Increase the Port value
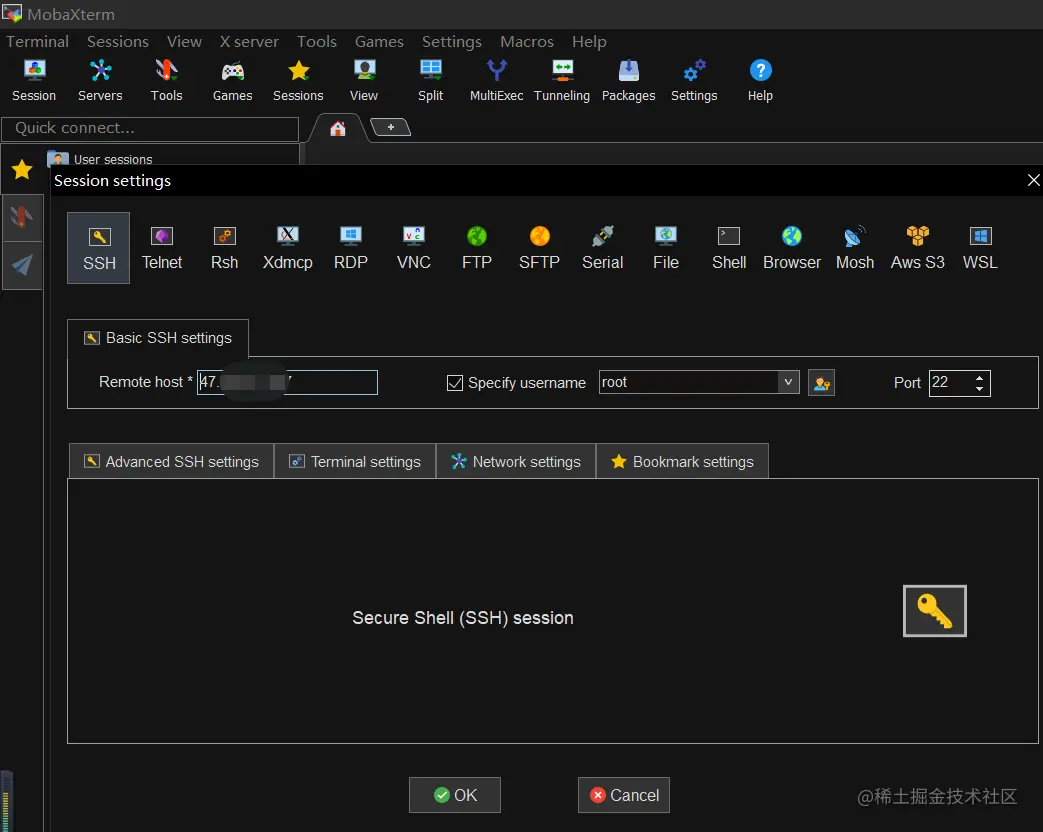This screenshot has height=832, width=1043. tap(979, 378)
